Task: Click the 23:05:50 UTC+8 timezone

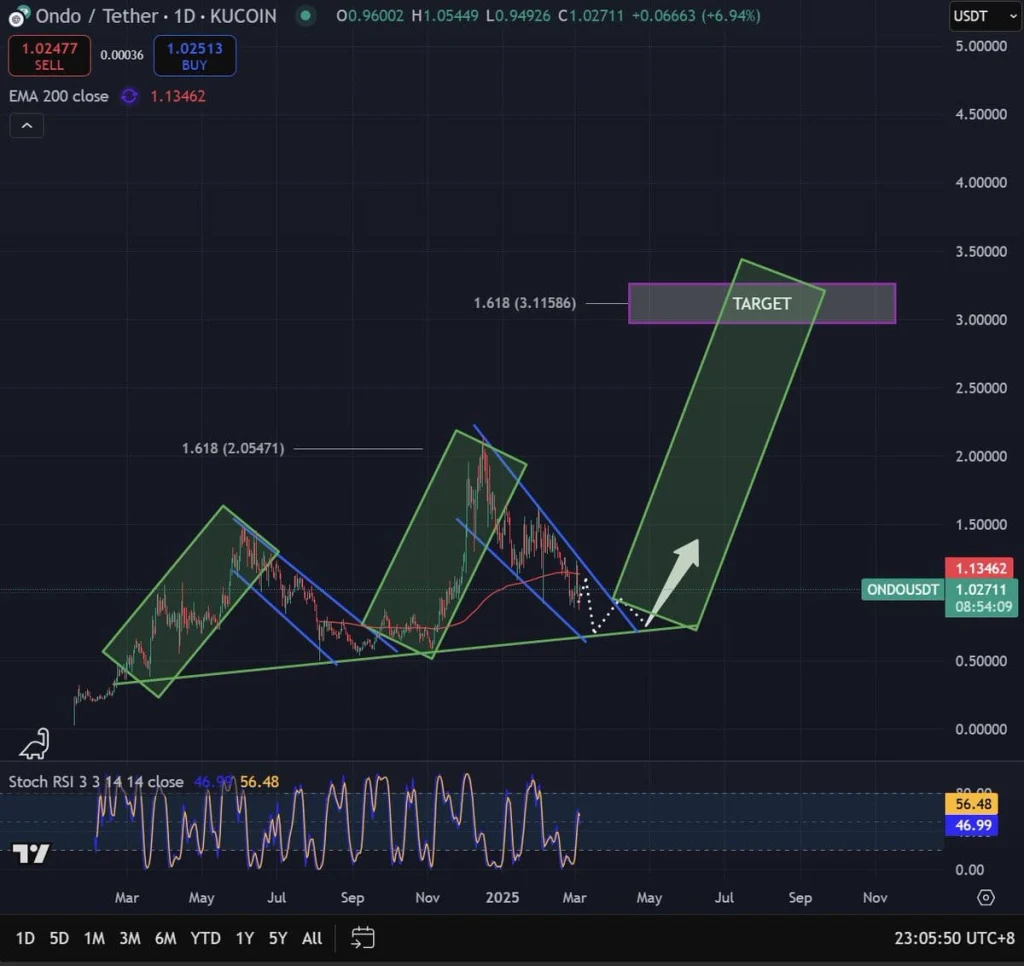Action: pyautogui.click(x=954, y=939)
